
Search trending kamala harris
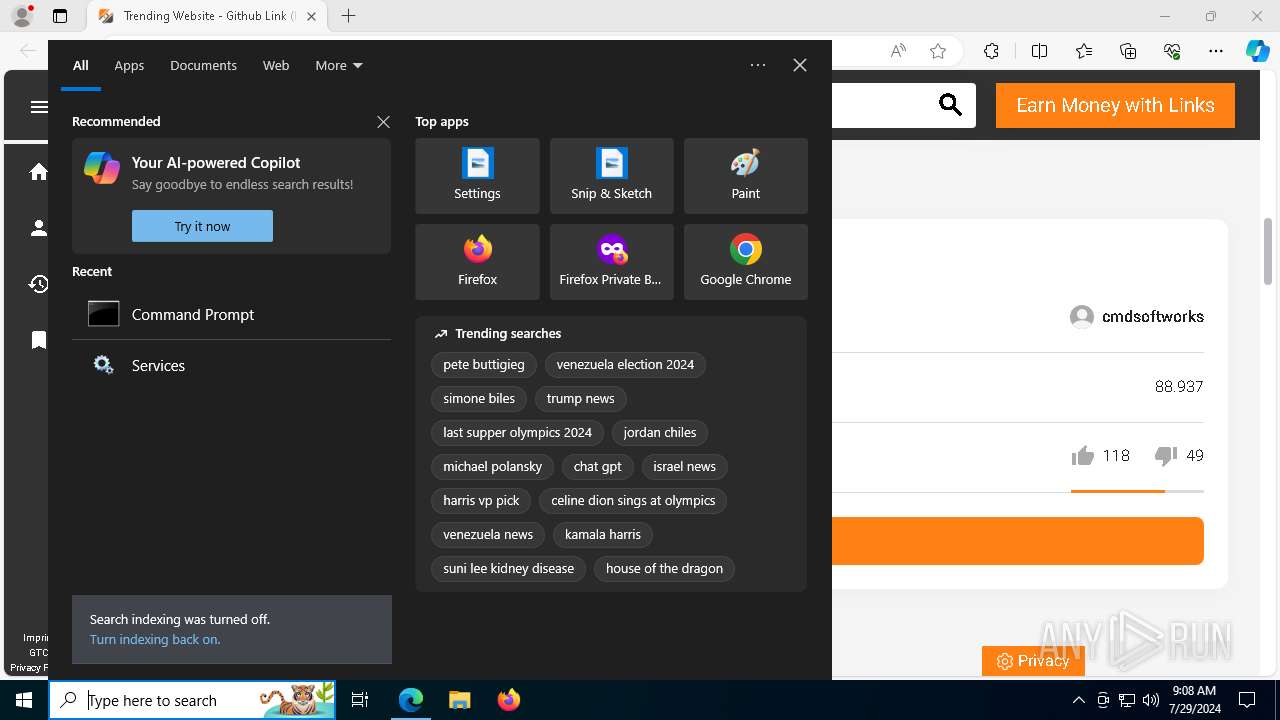(x=603, y=535)
